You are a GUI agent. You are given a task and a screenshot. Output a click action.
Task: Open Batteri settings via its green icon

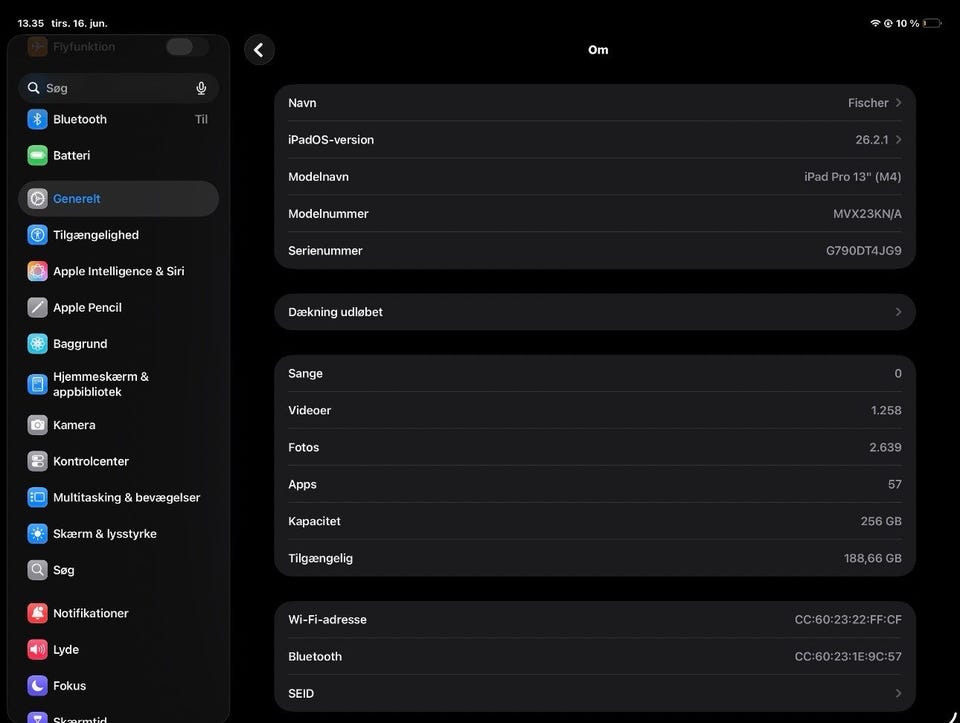point(37,155)
